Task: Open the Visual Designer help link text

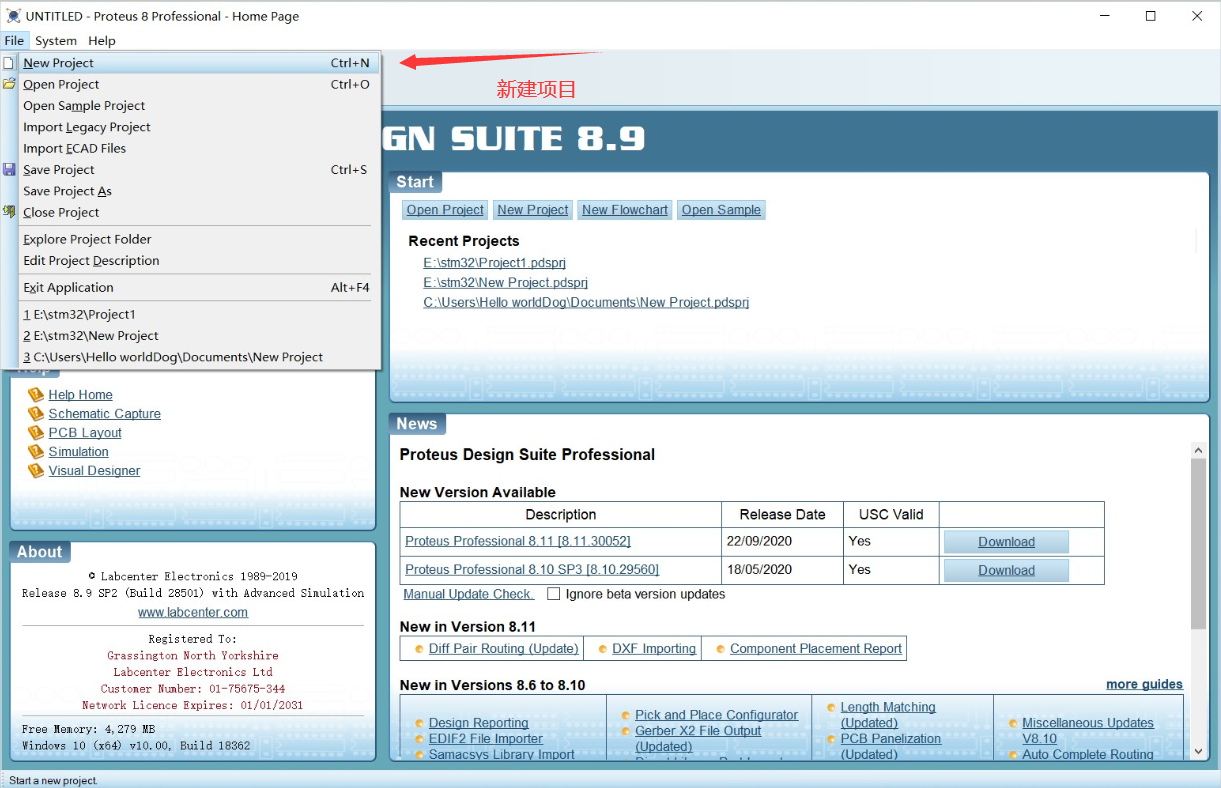Action: coord(94,471)
